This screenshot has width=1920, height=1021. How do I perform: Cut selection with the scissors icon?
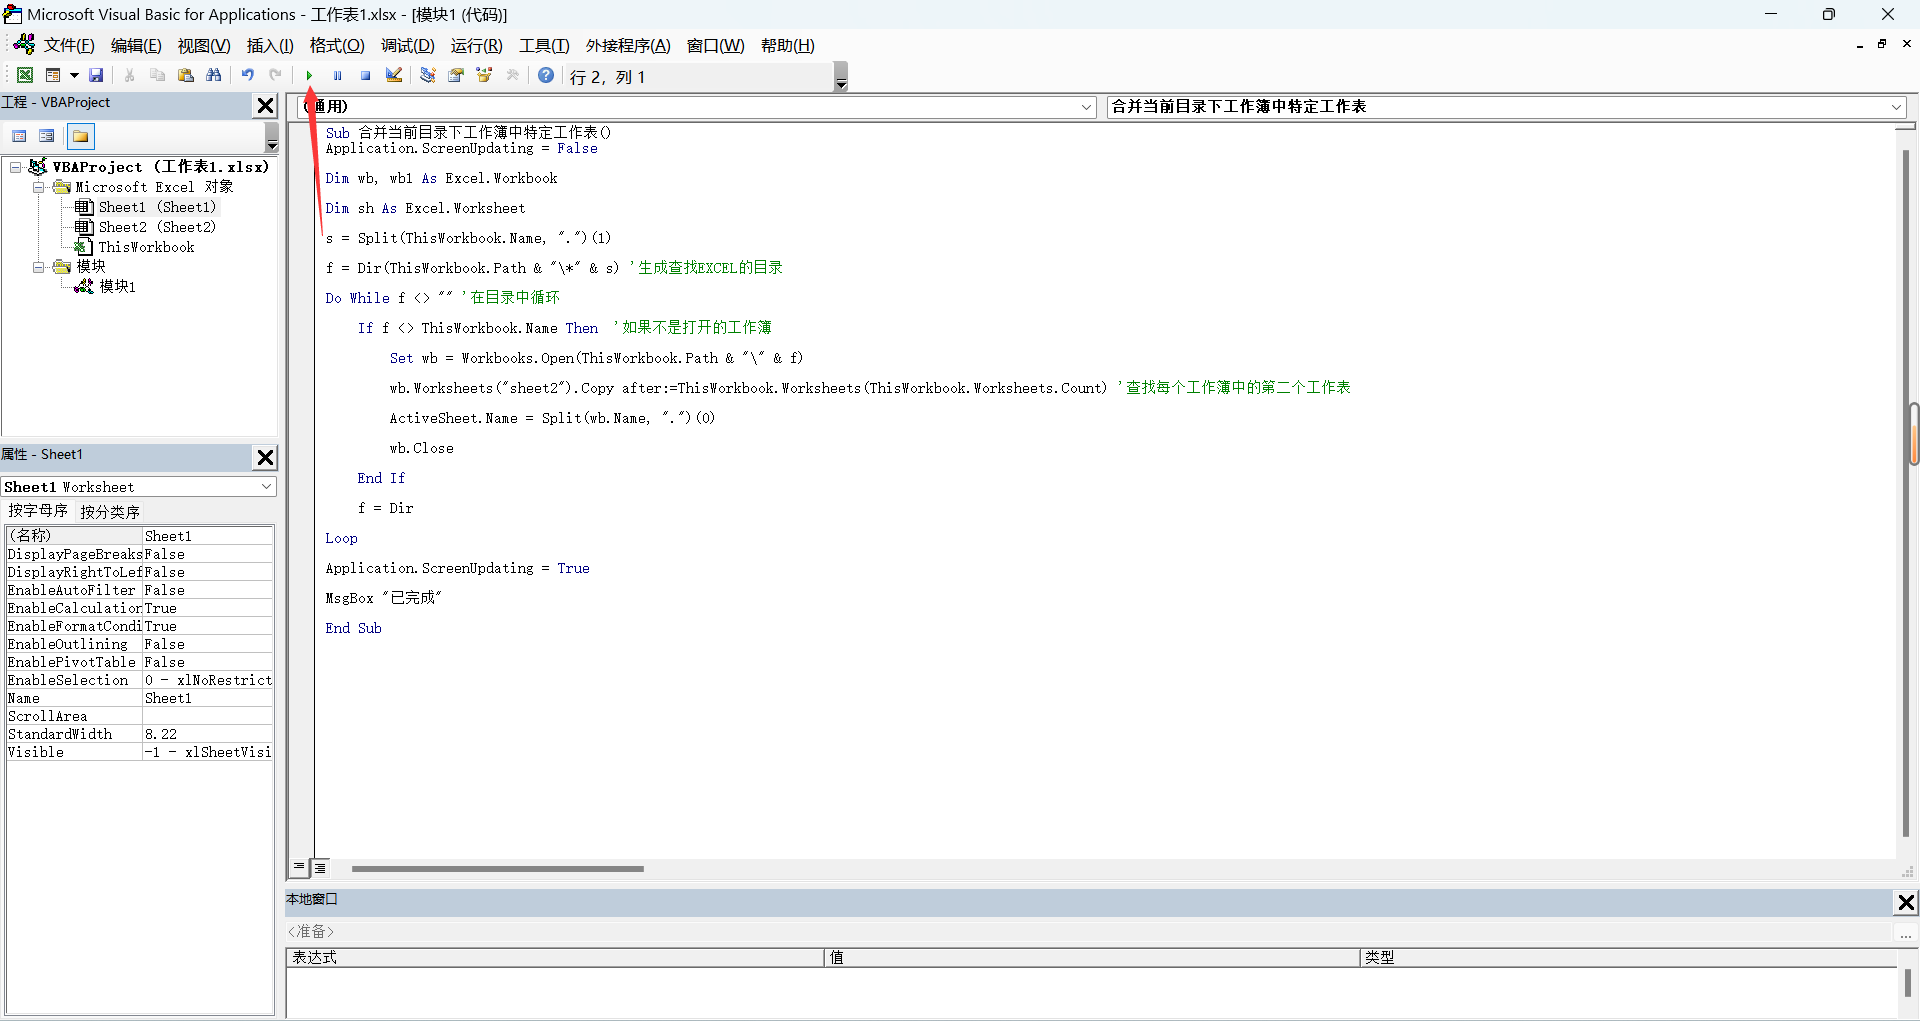click(129, 75)
